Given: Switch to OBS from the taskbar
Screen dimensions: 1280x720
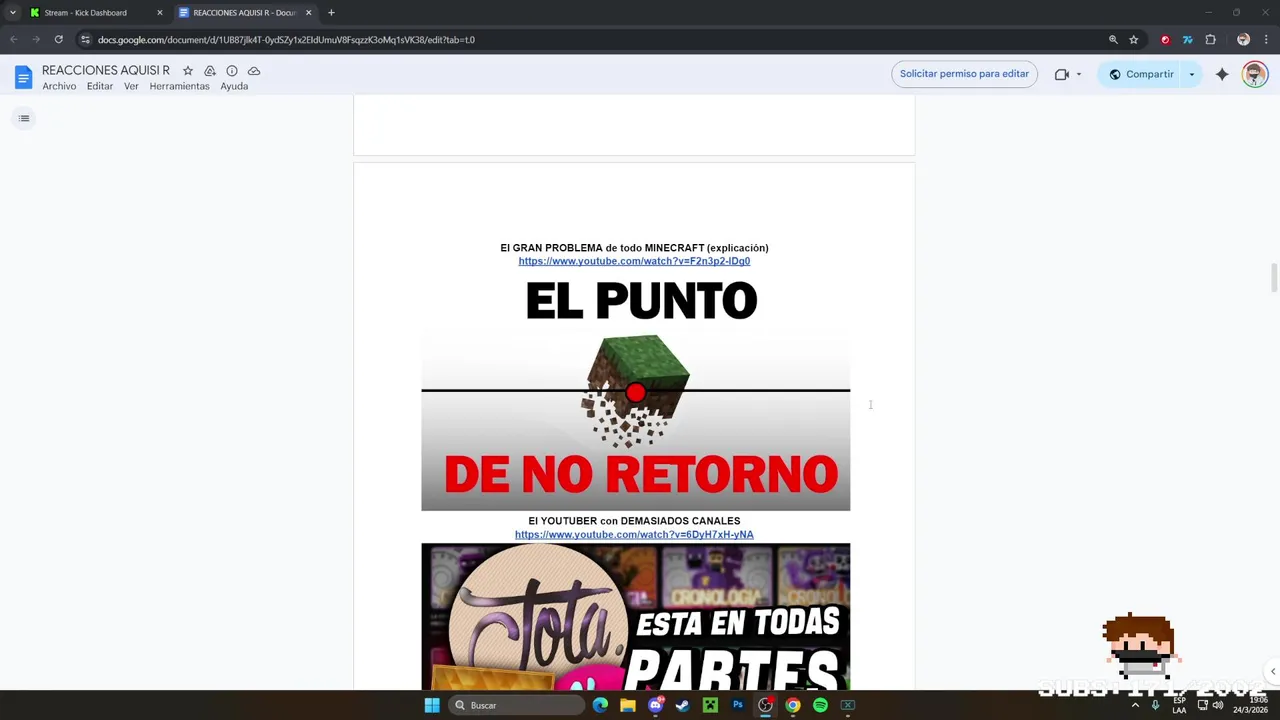Looking at the screenshot, I should click(x=765, y=705).
